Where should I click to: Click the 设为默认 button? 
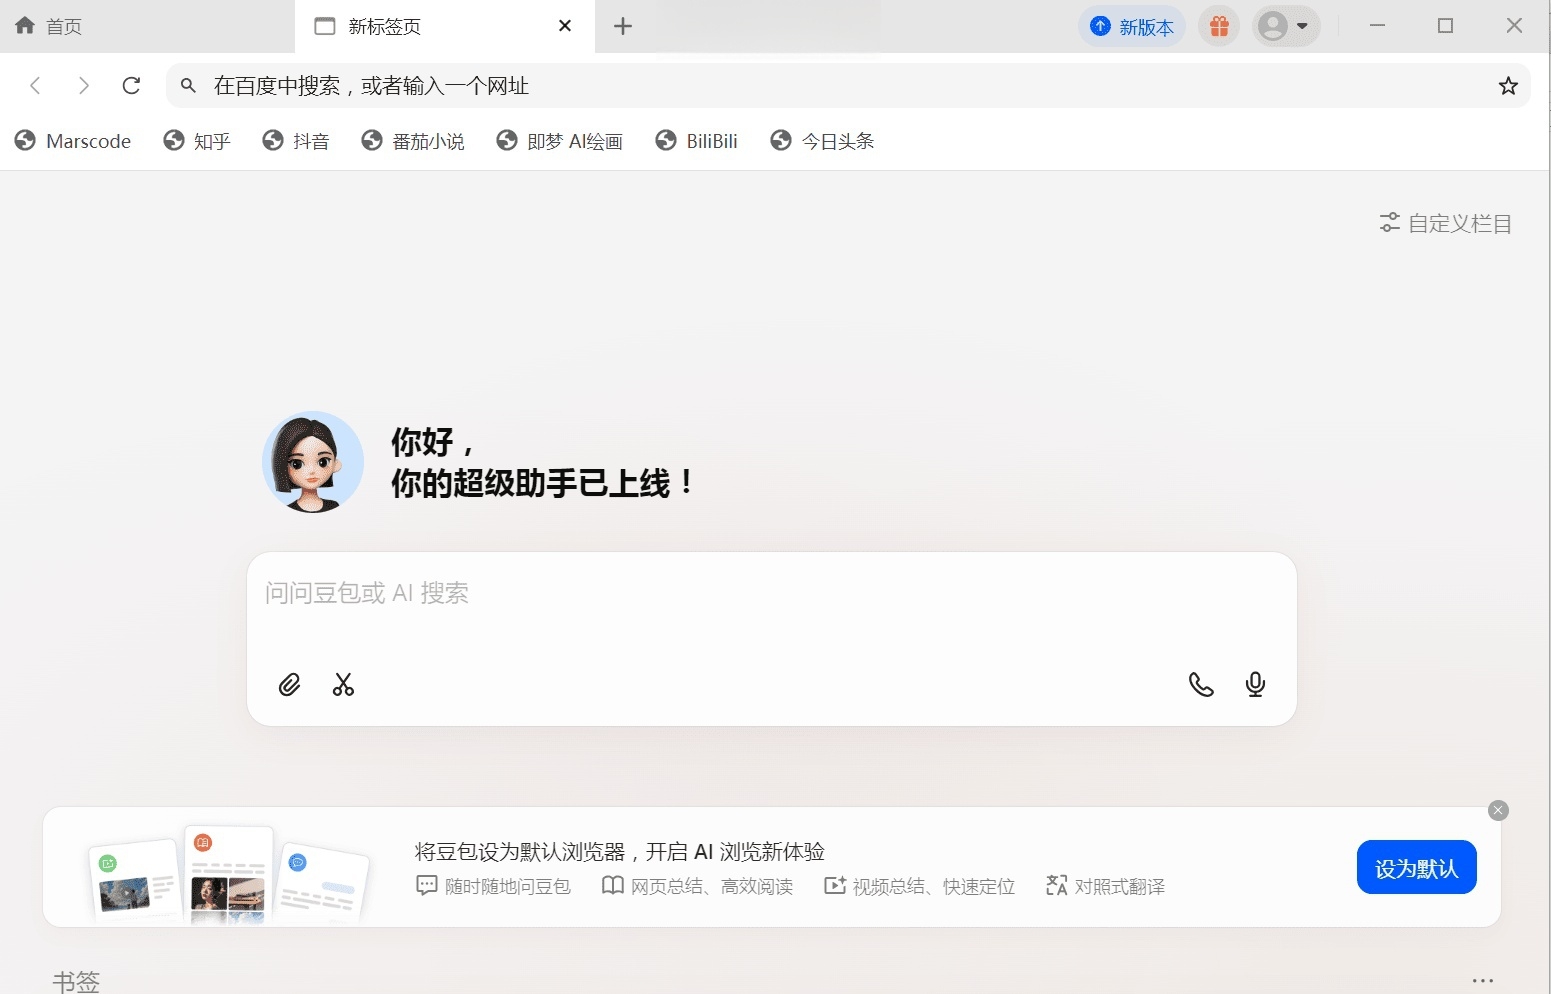click(1416, 868)
